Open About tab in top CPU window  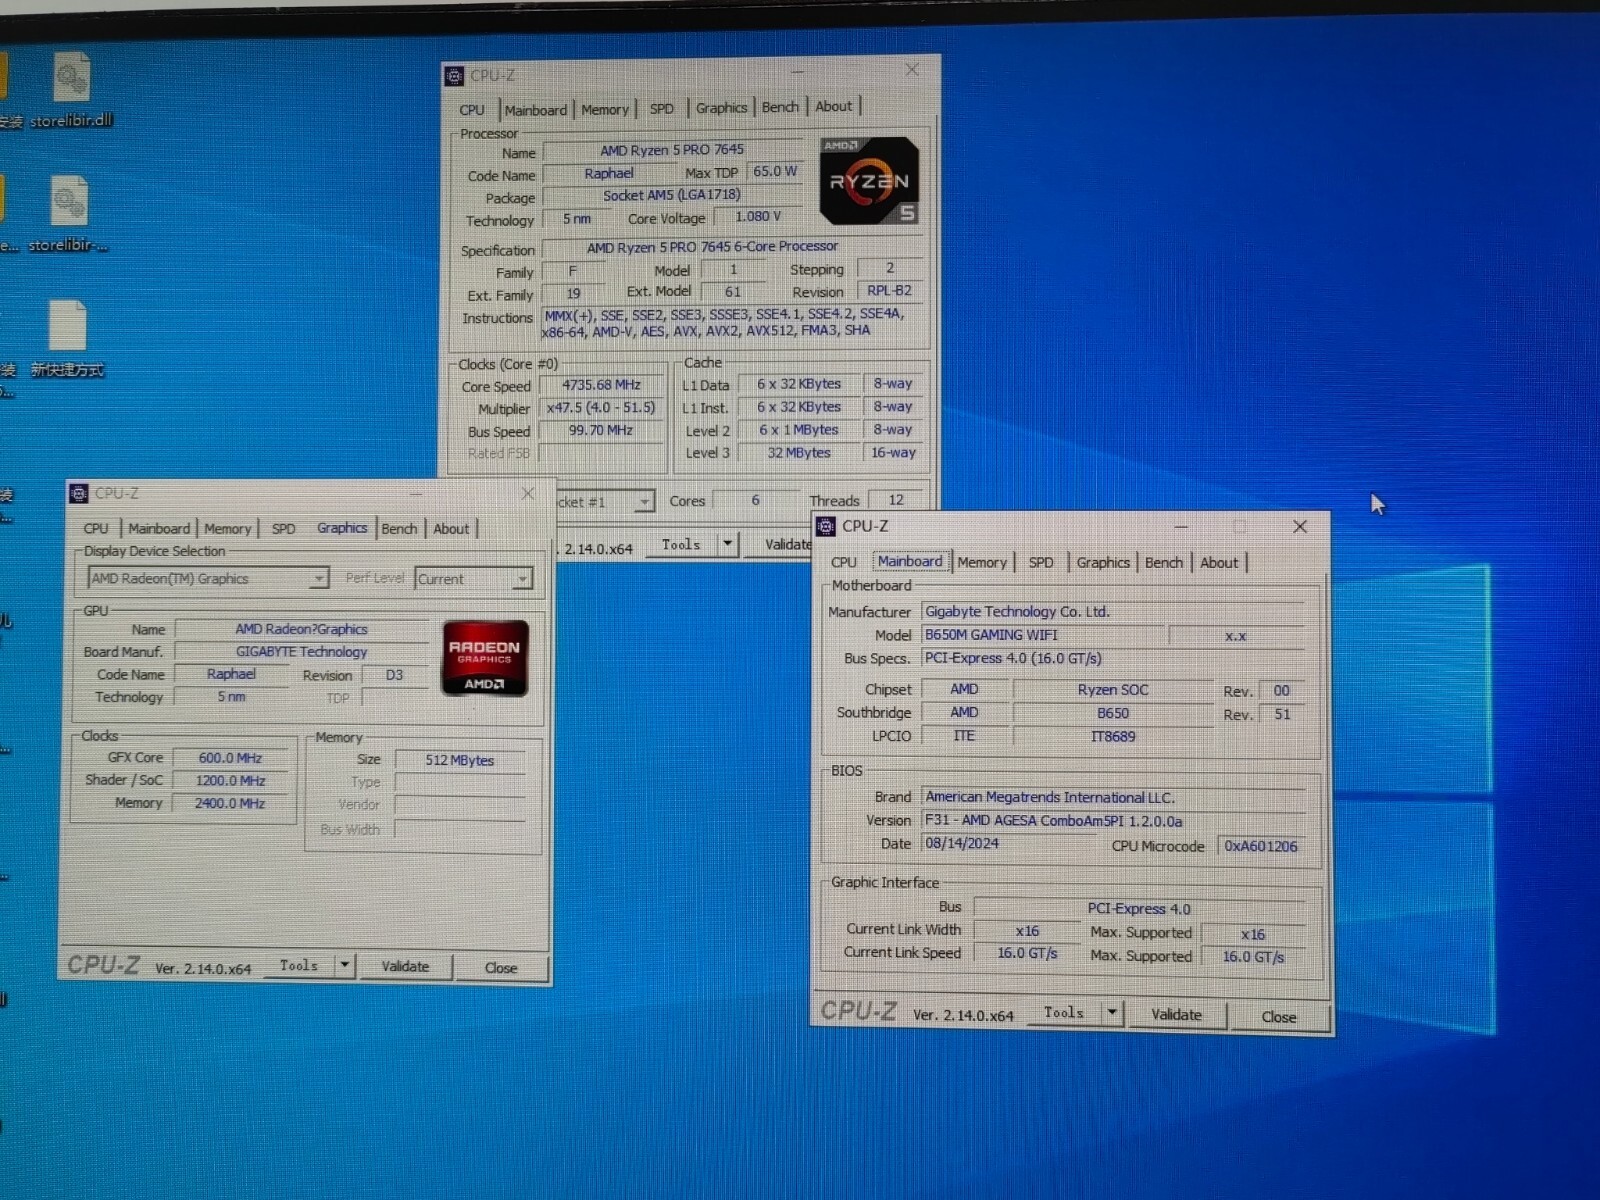coord(833,106)
